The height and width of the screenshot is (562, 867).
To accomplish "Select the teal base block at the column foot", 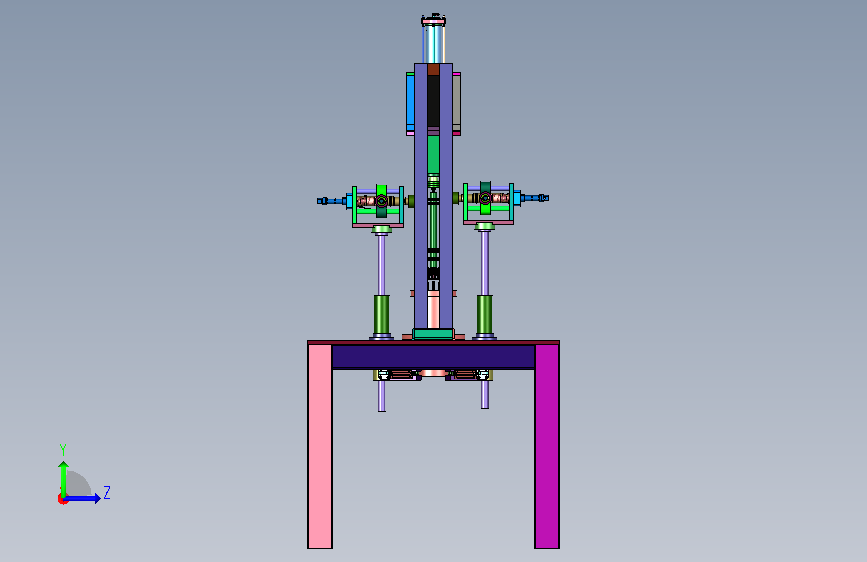I will pyautogui.click(x=434, y=334).
